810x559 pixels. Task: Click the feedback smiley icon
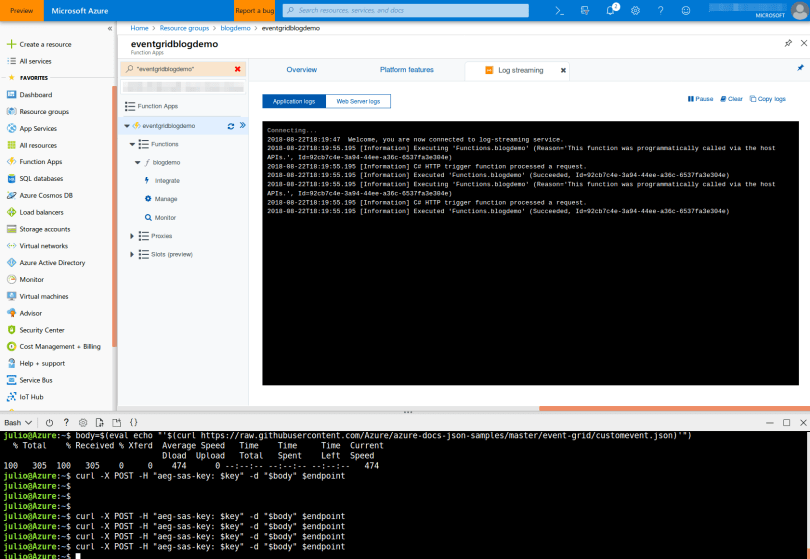[x=685, y=10]
